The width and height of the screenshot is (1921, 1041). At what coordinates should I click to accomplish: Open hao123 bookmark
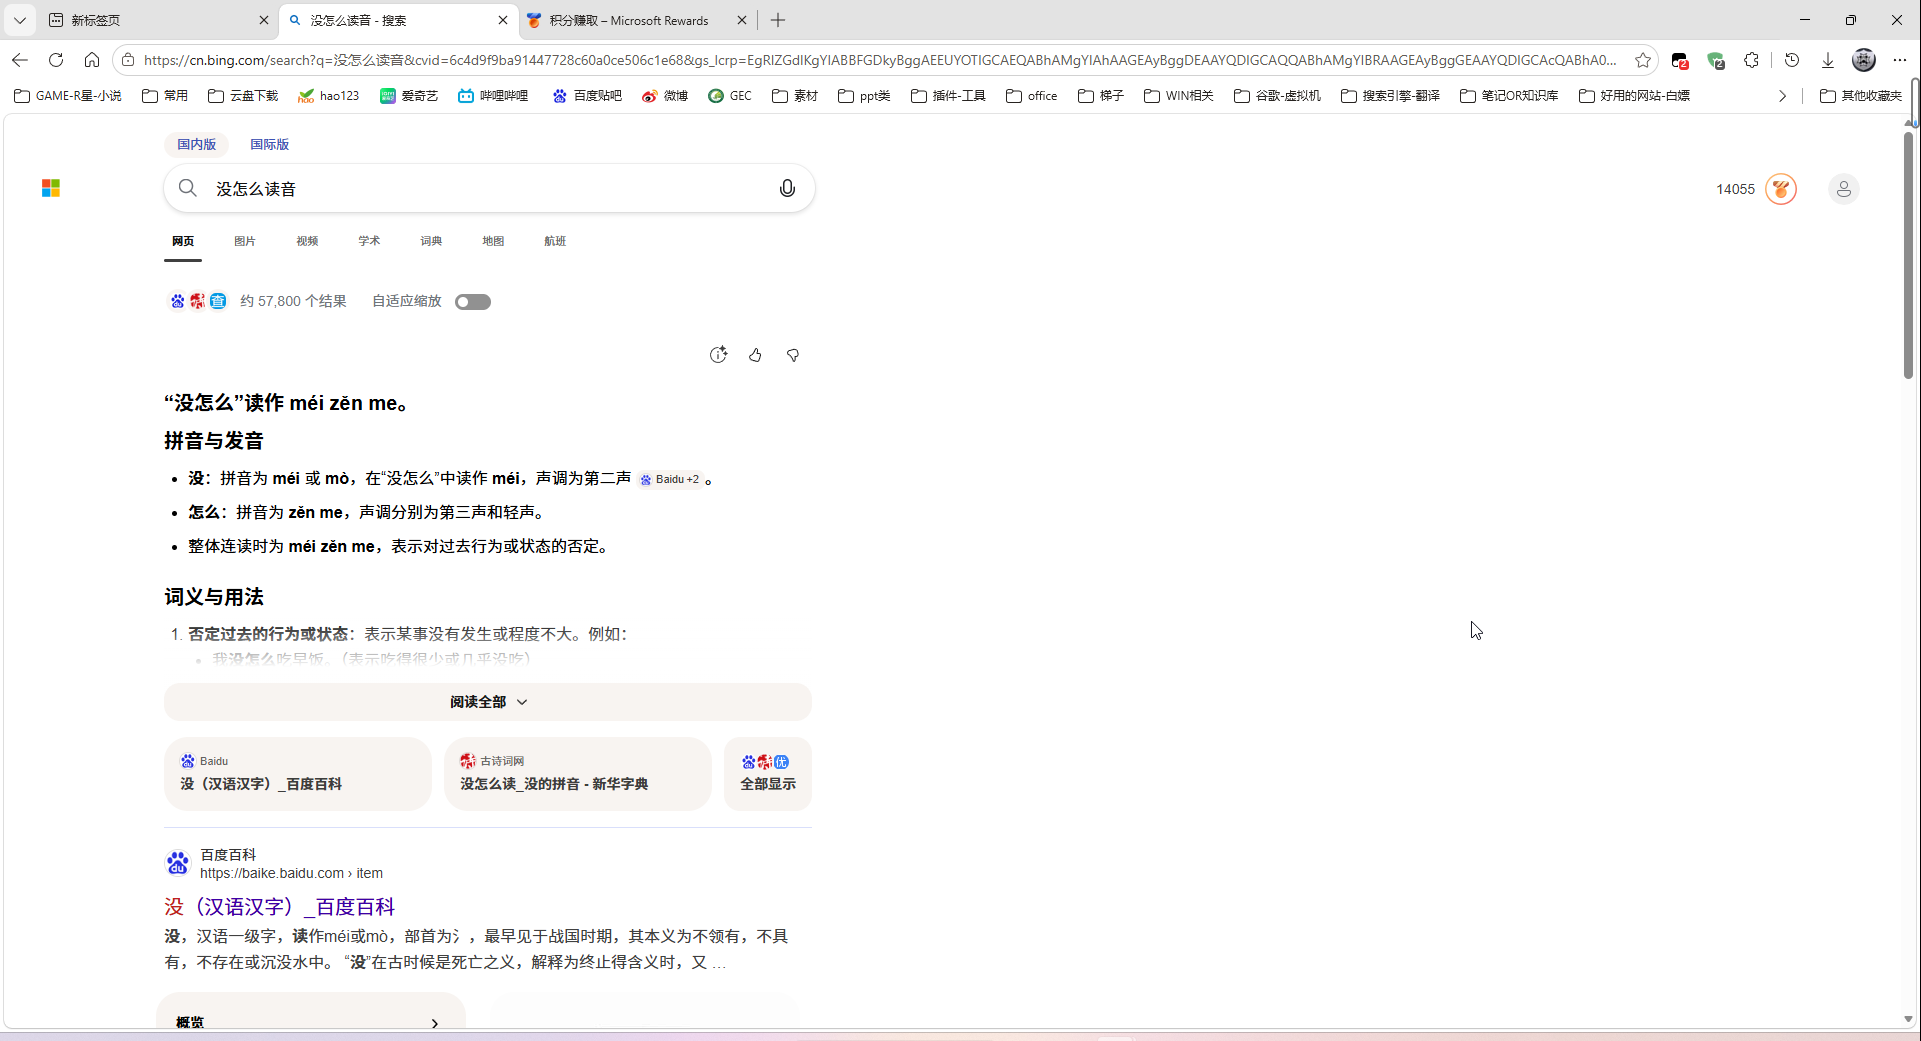click(x=329, y=96)
